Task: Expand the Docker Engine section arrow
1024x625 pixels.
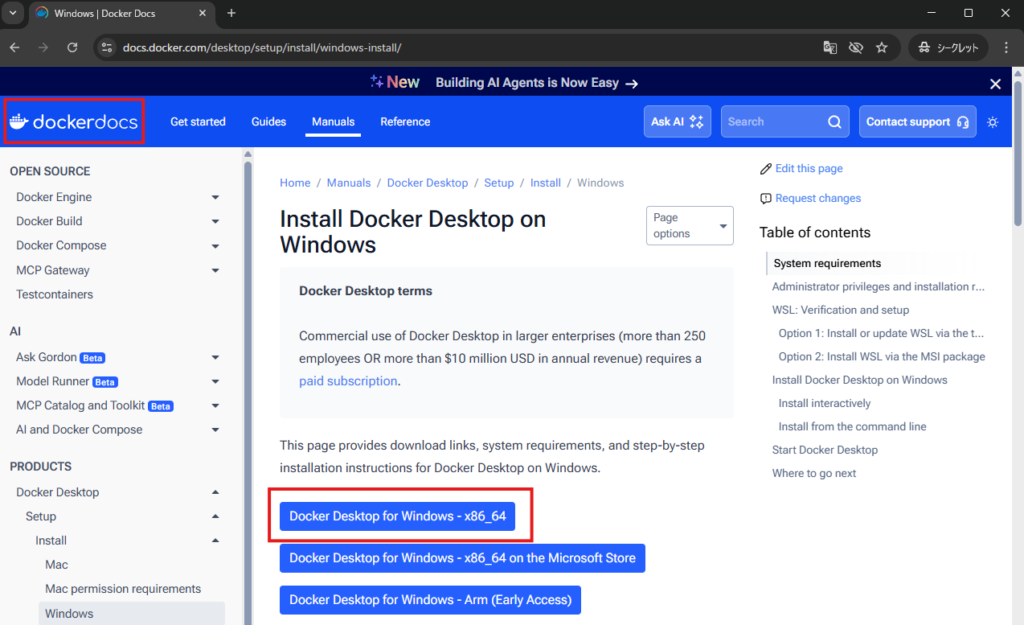Action: coord(215,197)
